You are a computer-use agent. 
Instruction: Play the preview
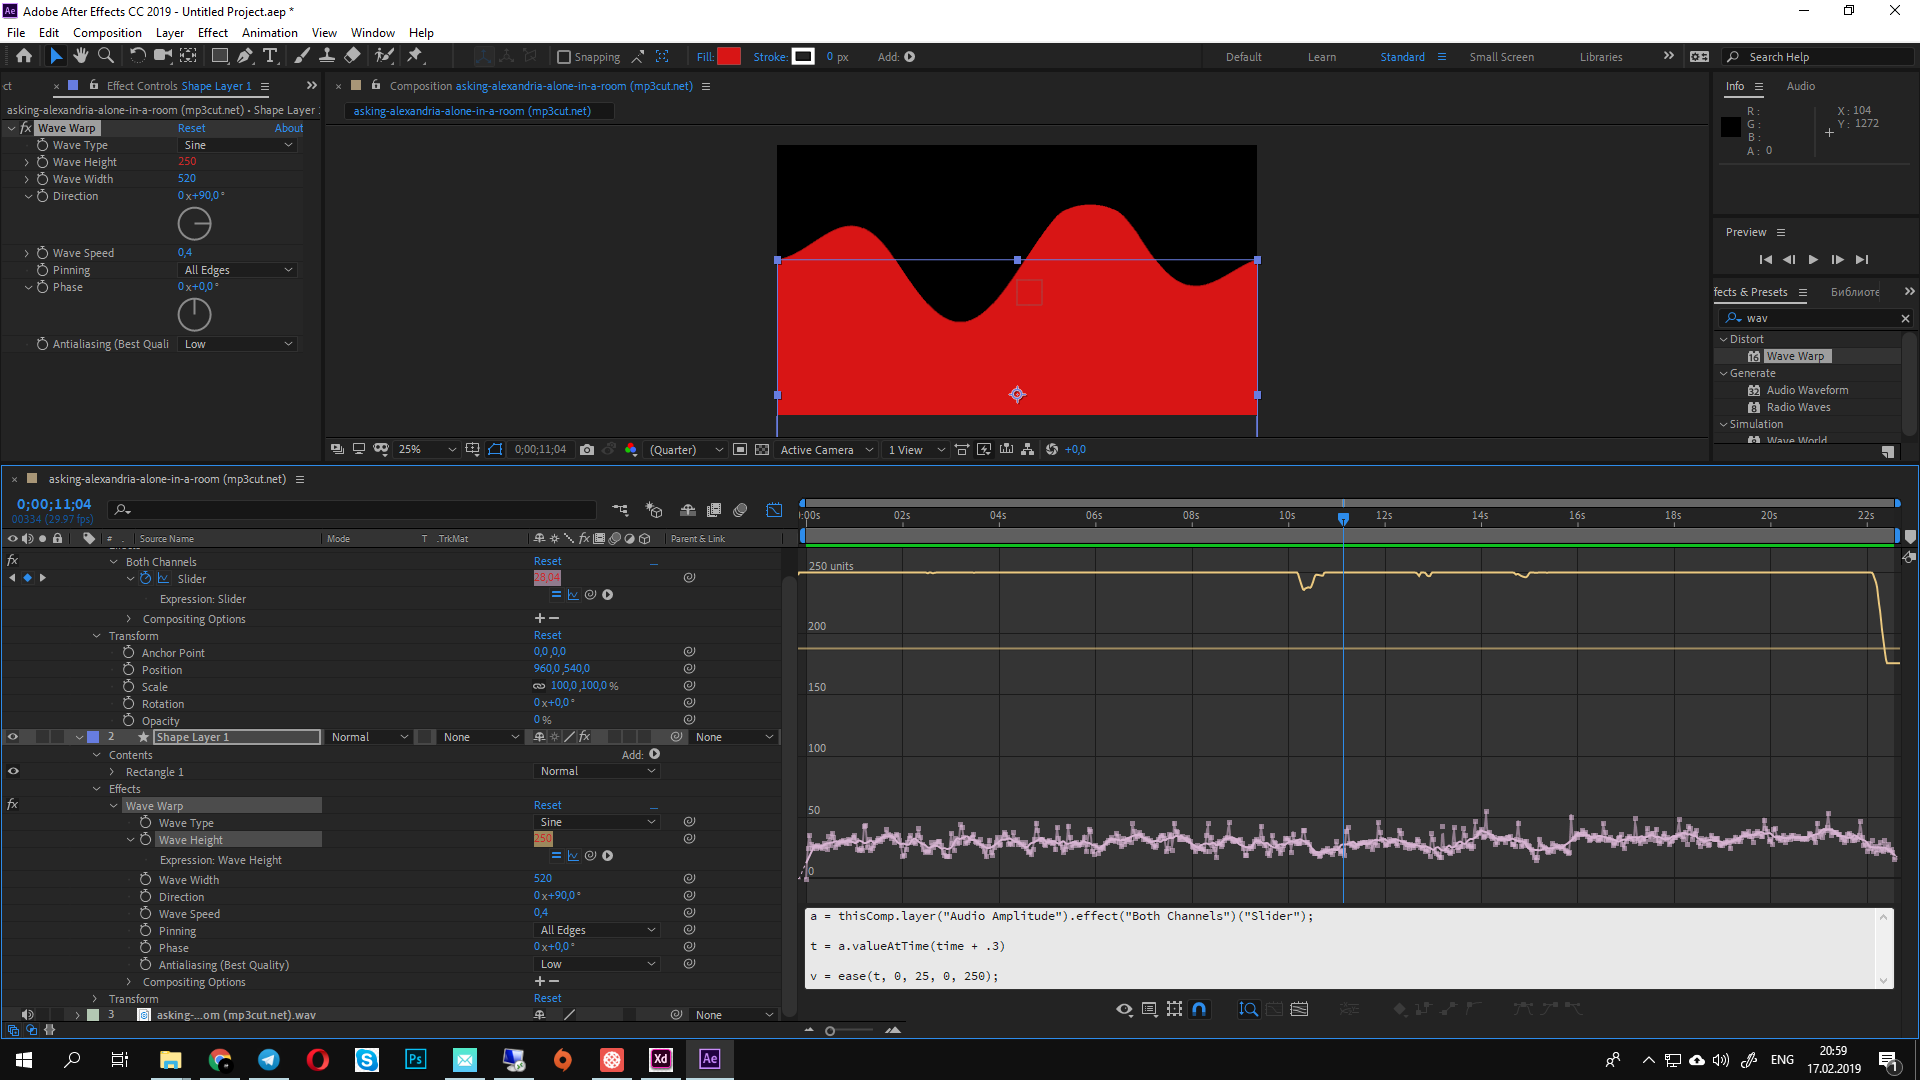pyautogui.click(x=1813, y=260)
